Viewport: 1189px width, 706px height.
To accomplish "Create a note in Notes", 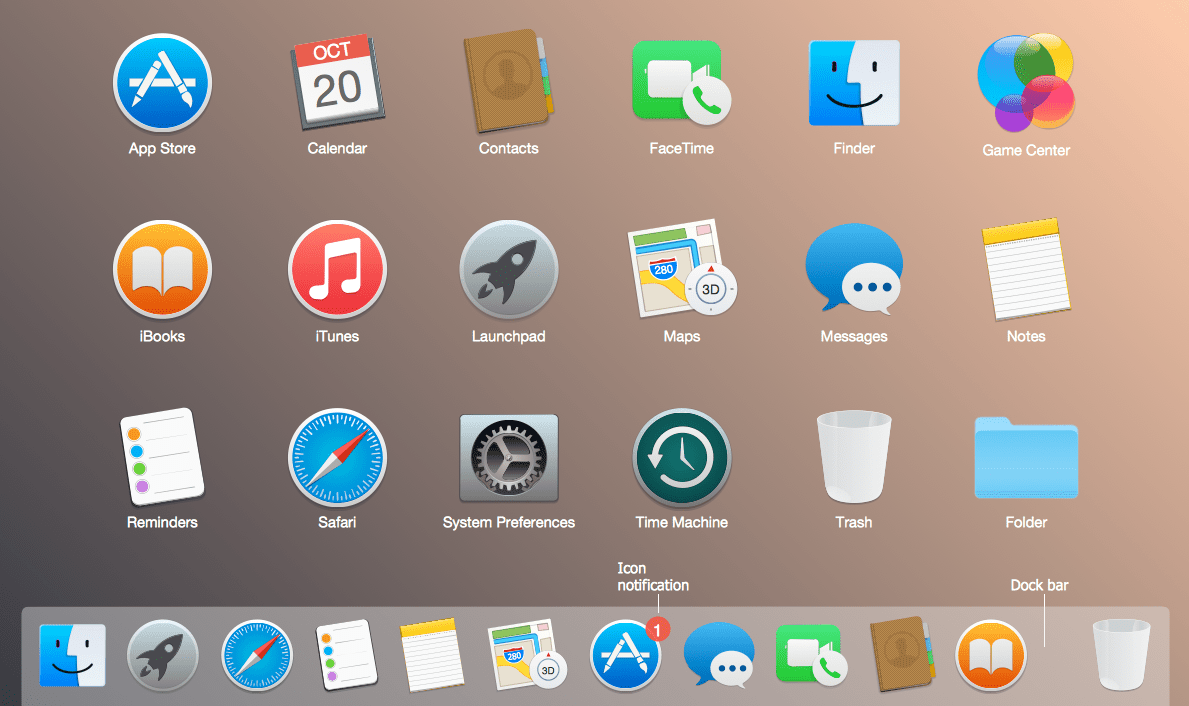I will pyautogui.click(x=1025, y=269).
